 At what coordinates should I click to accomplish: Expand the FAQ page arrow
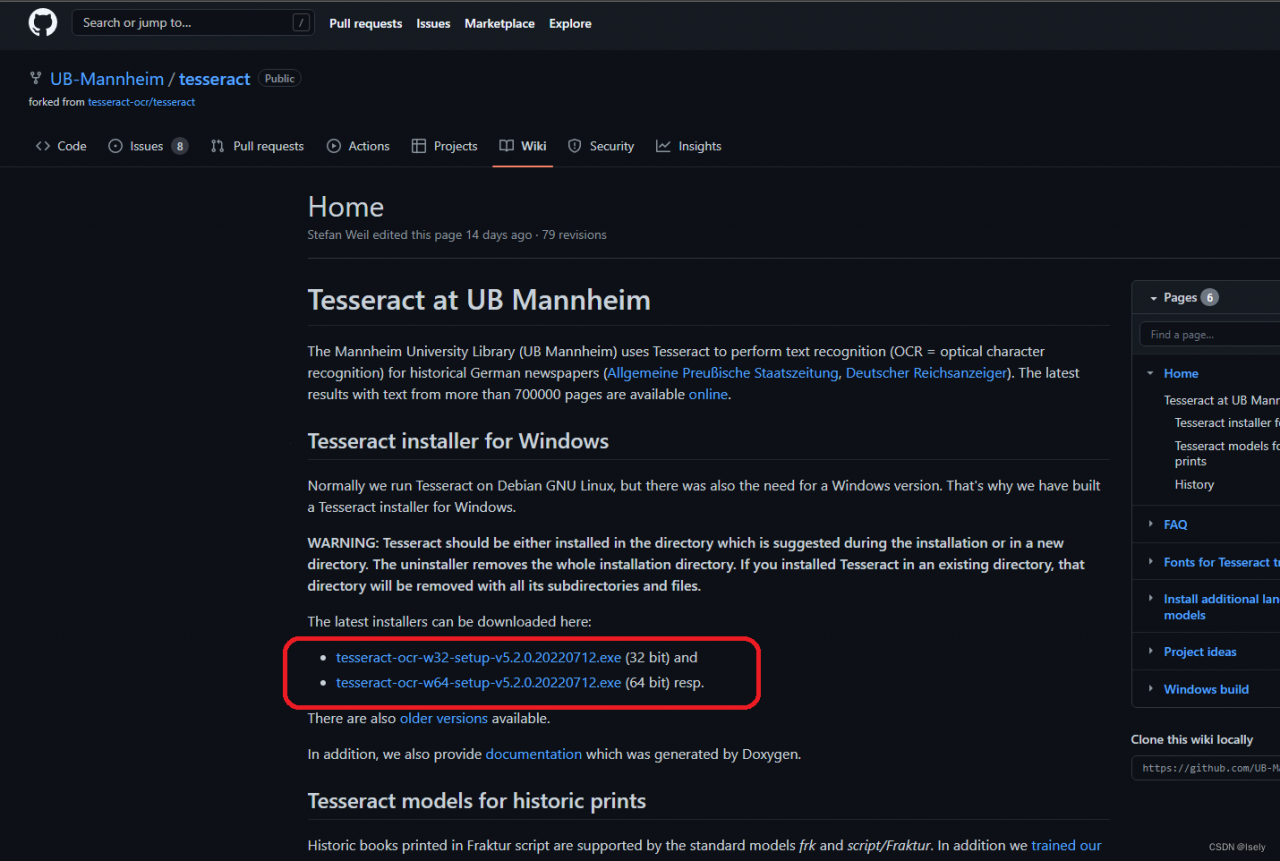(x=1149, y=524)
